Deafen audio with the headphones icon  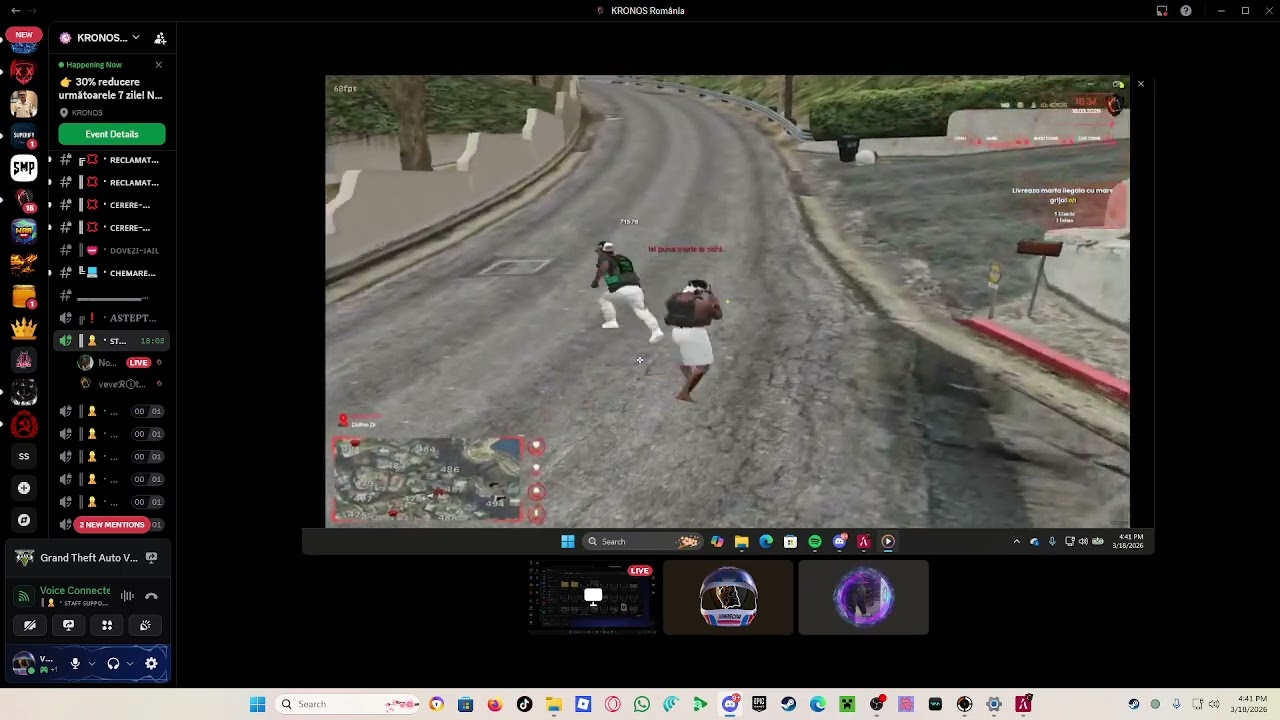click(113, 663)
